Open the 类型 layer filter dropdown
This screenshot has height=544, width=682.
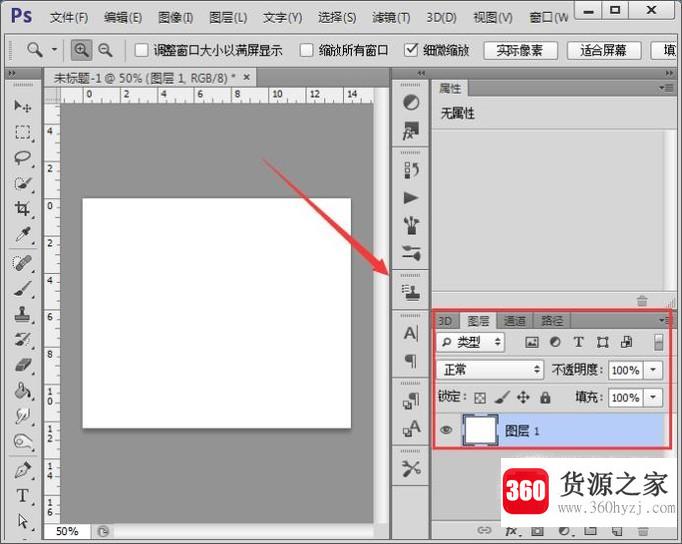pyautogui.click(x=471, y=342)
